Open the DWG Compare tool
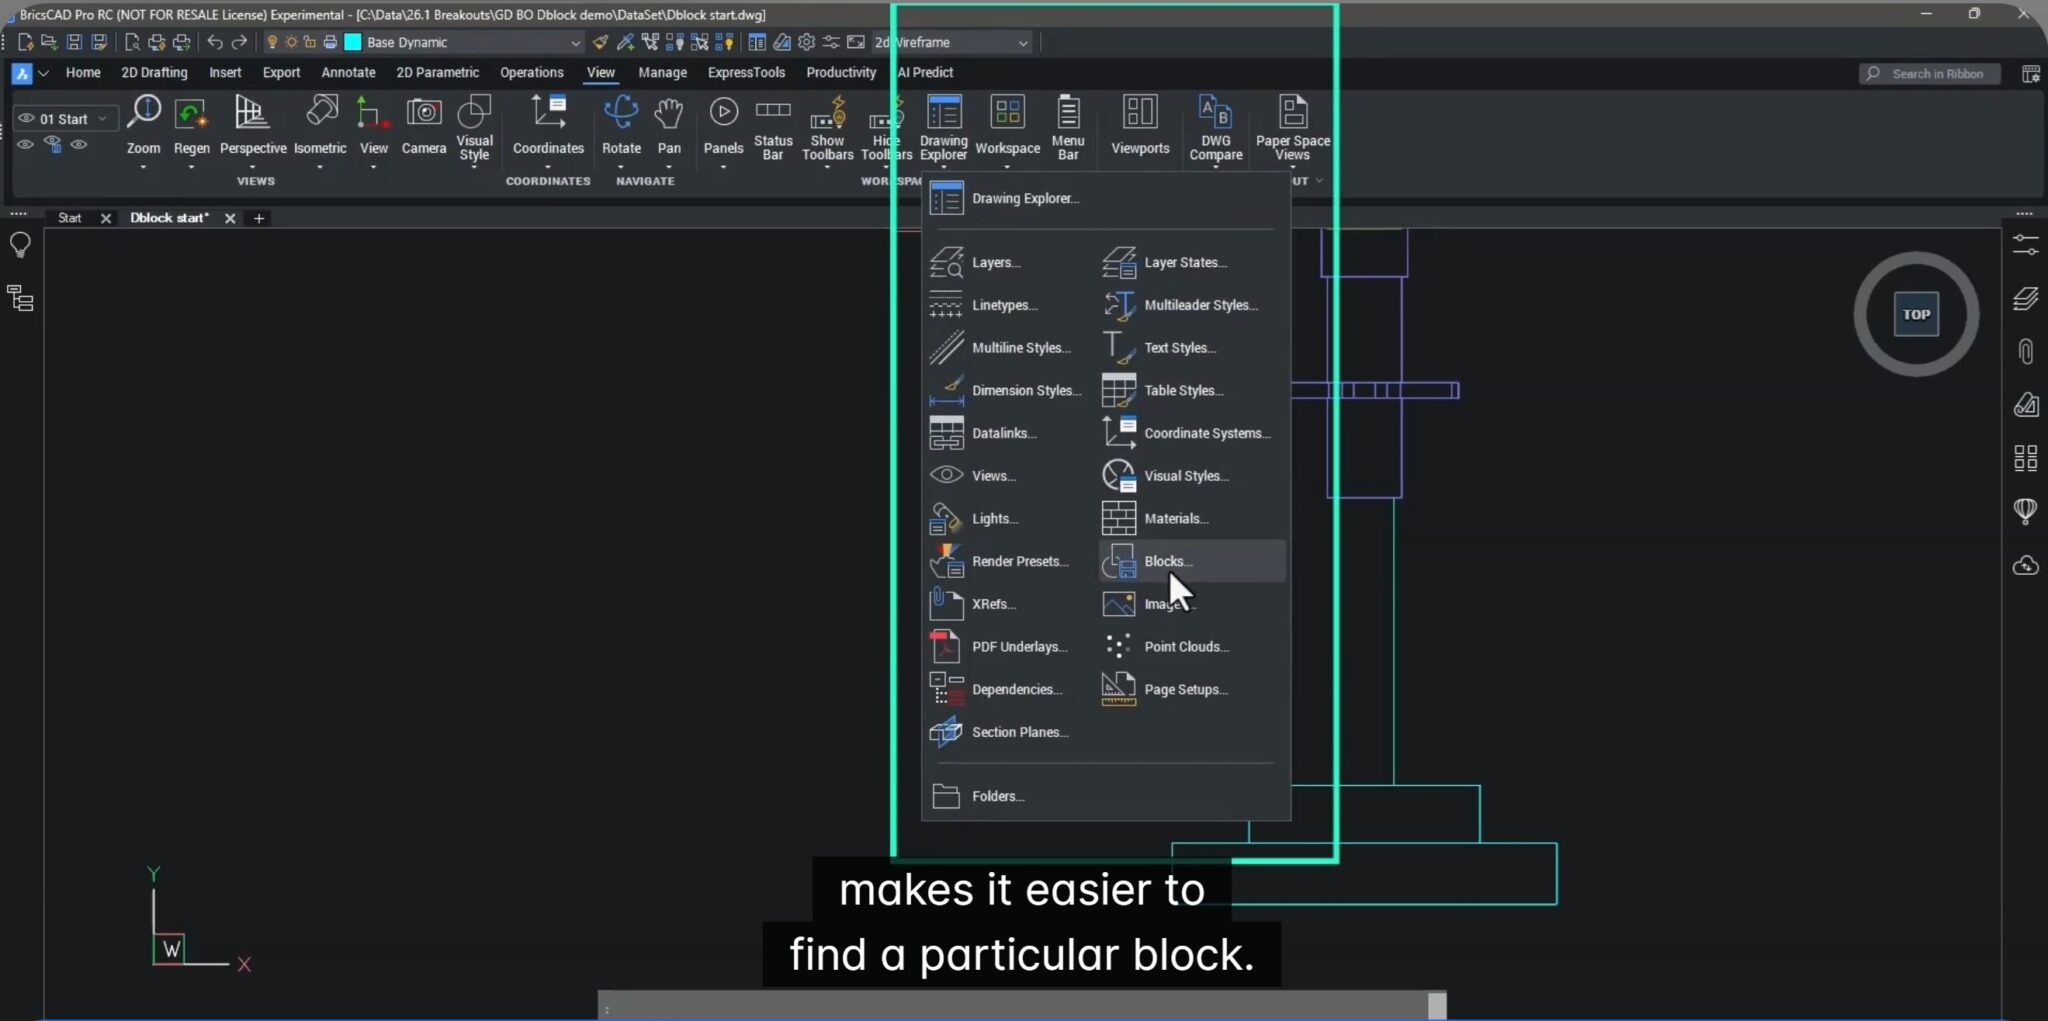The height and width of the screenshot is (1021, 2048). (1215, 128)
